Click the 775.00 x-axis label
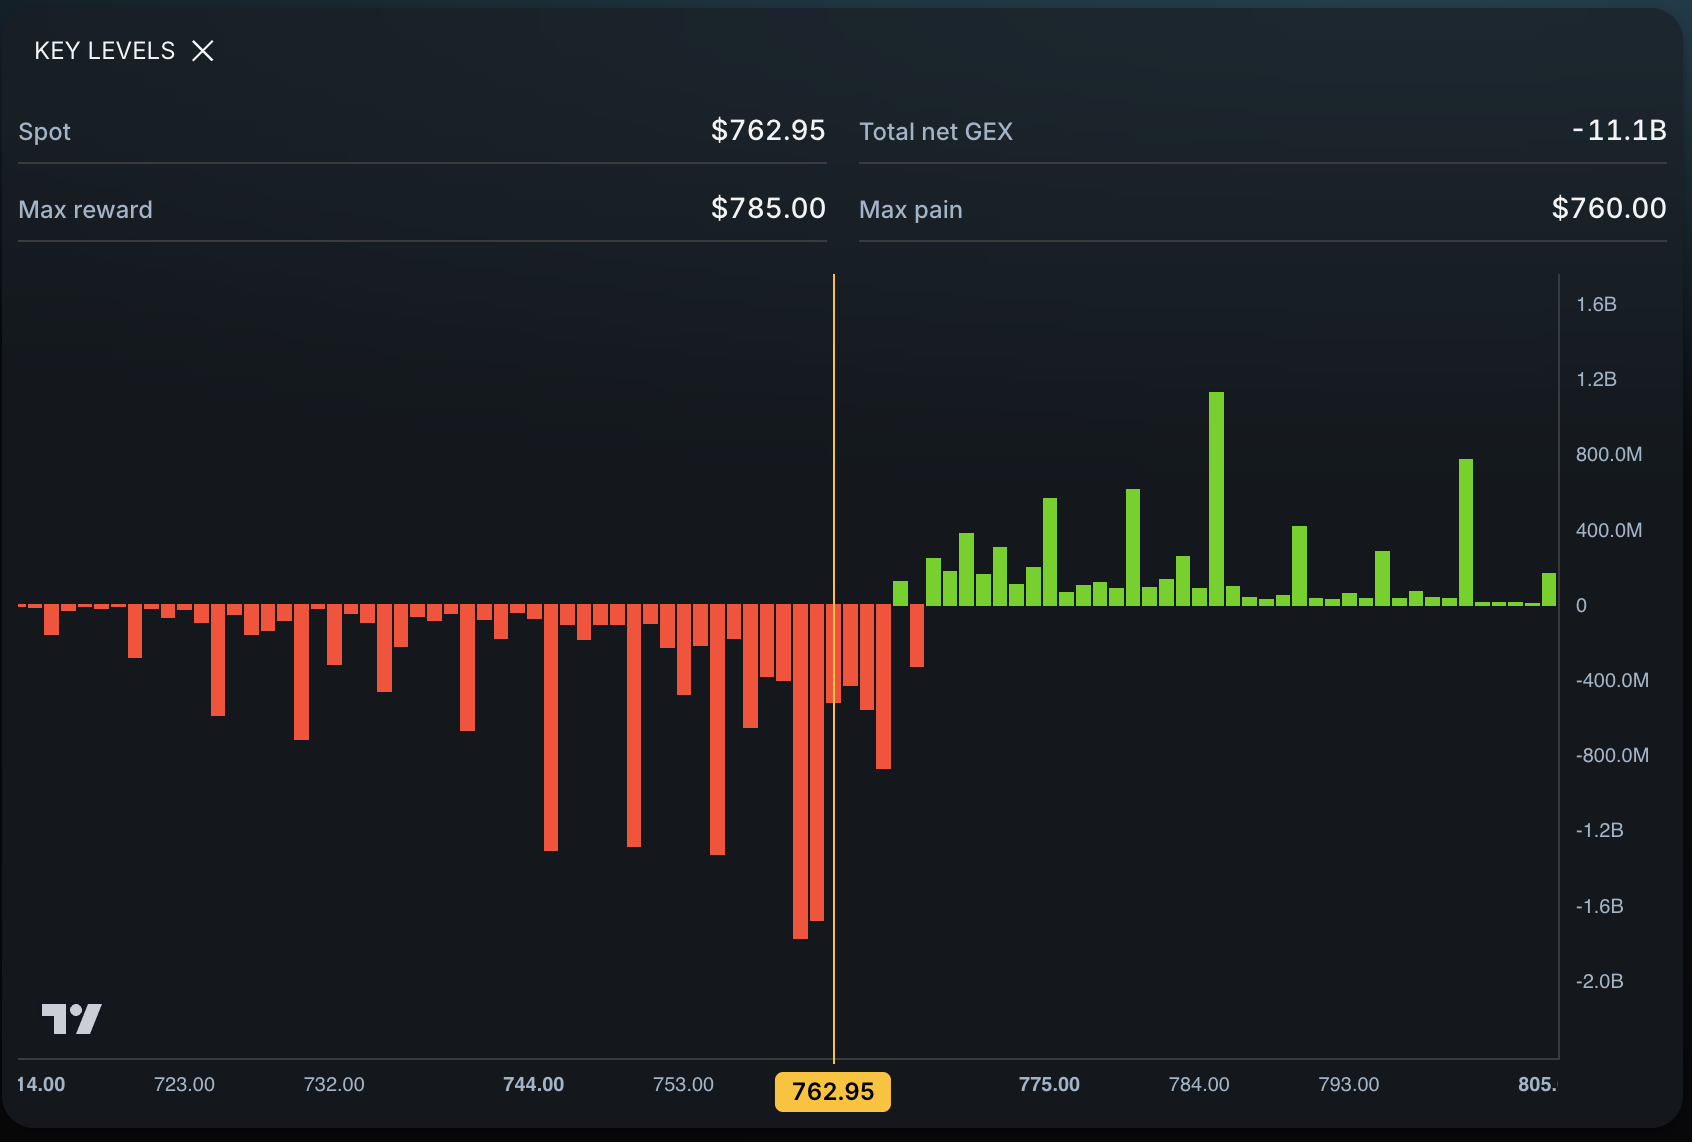1692x1142 pixels. (1049, 1084)
